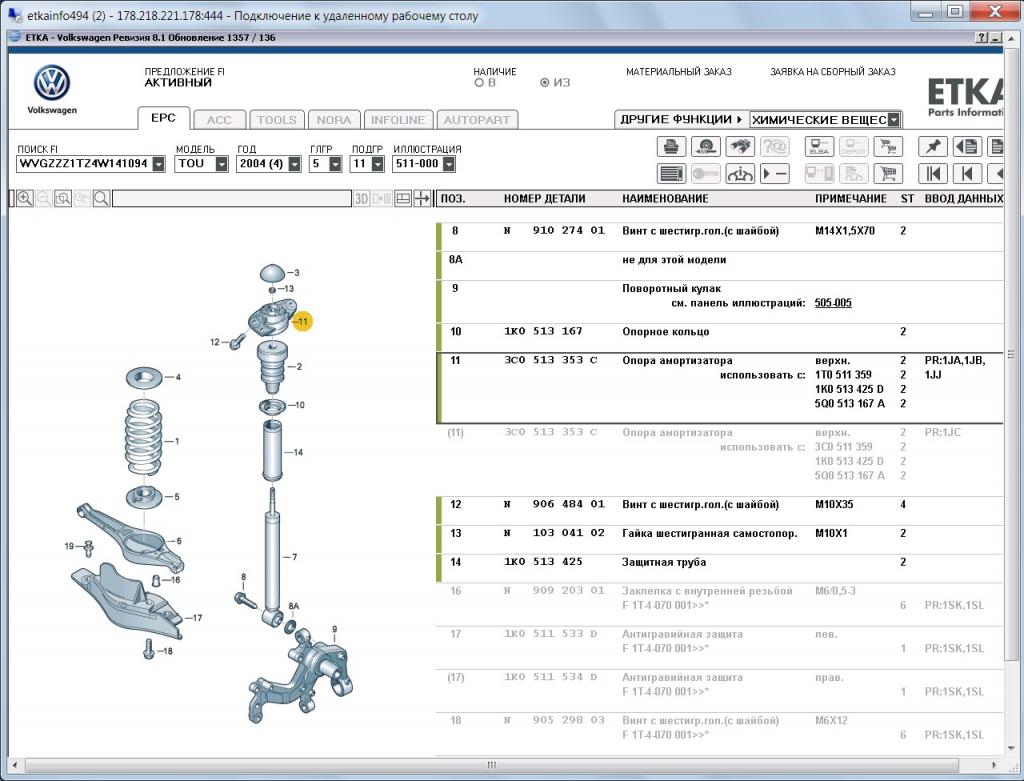The image size is (1024, 781).
Task: Click part number 'N 906 484 01'
Action: click(x=554, y=505)
